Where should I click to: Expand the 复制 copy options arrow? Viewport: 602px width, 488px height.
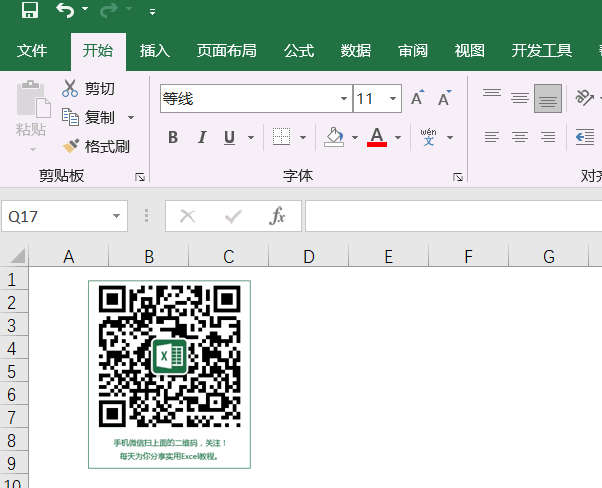(131, 117)
